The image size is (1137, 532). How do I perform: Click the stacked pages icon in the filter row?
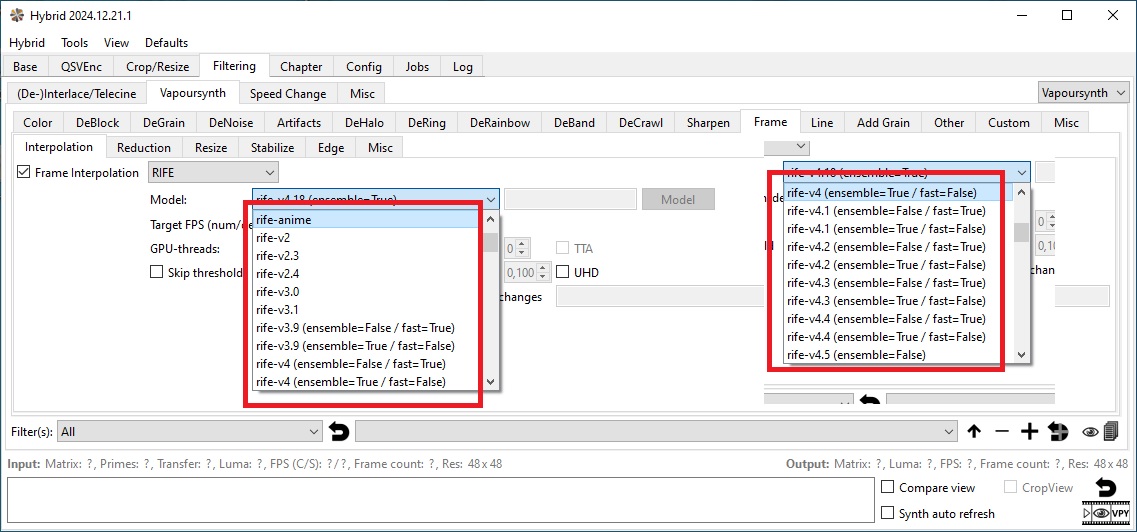[1111, 432]
